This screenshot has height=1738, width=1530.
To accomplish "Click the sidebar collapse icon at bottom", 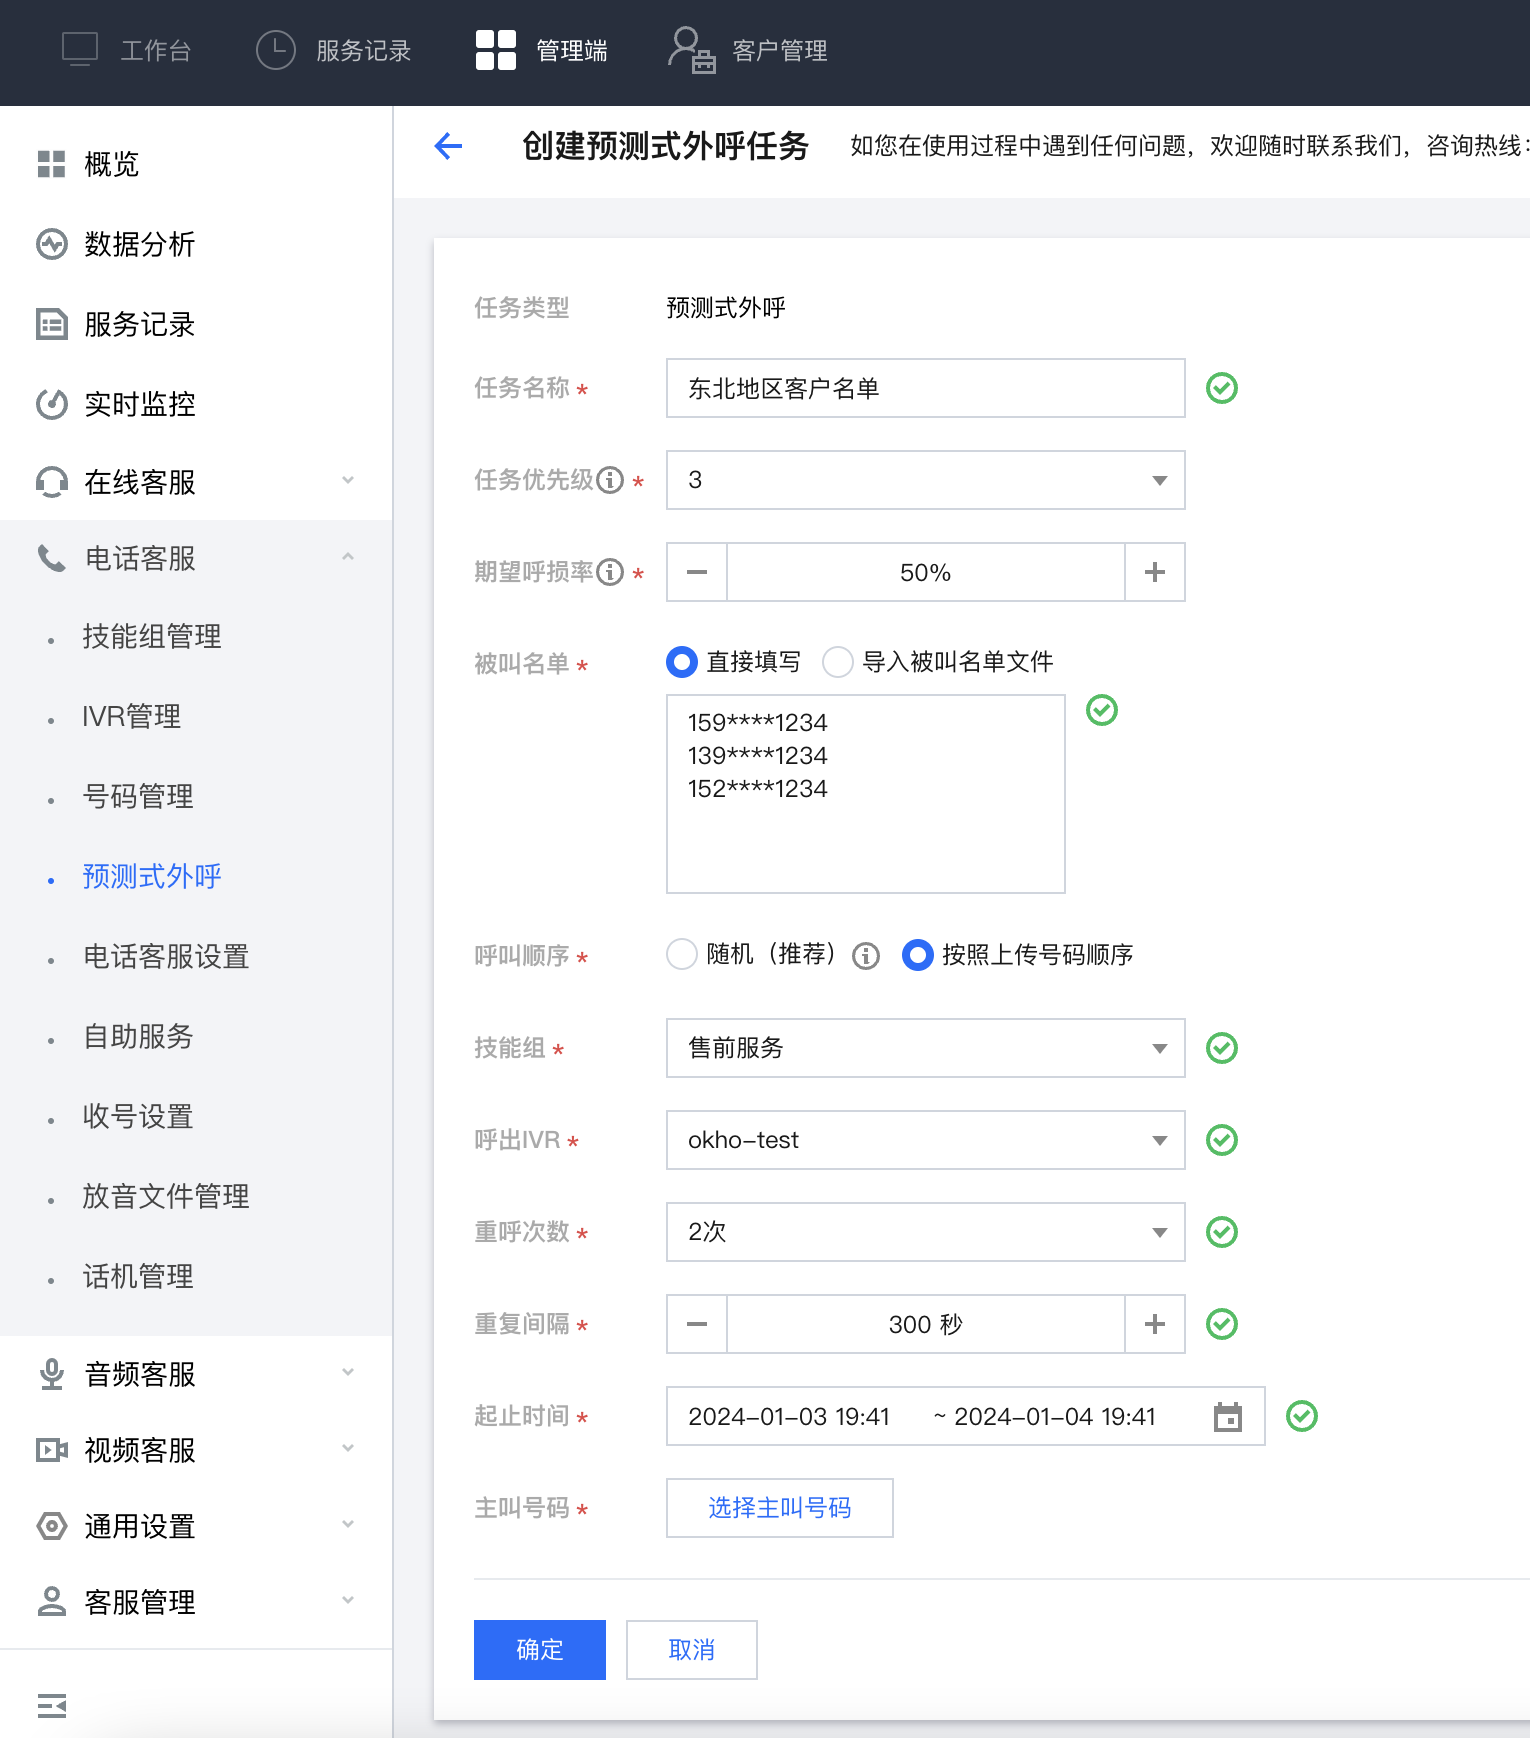I will coord(52,1706).
